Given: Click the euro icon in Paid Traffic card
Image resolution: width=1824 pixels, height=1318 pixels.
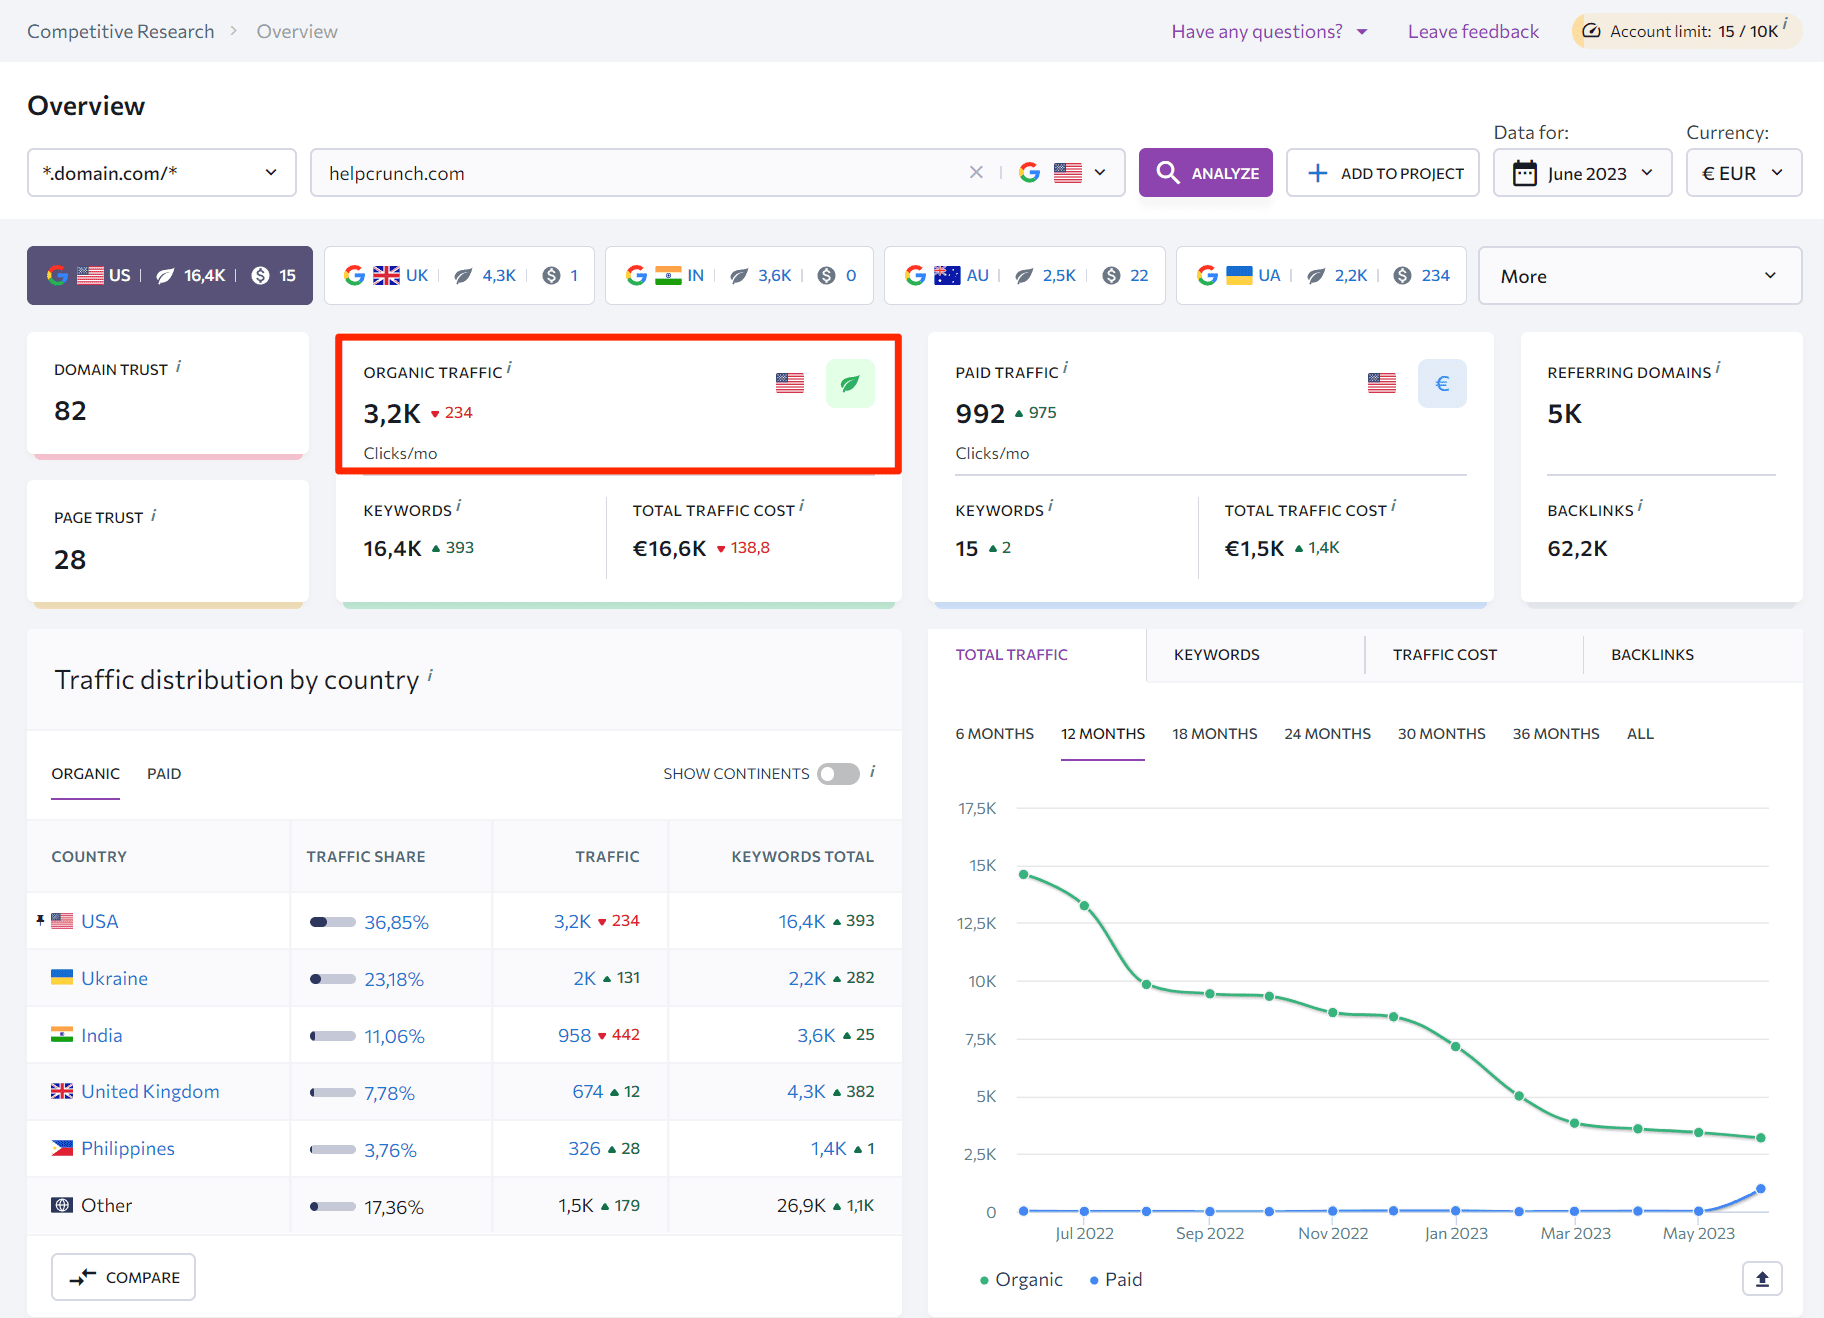Looking at the screenshot, I should (x=1442, y=383).
